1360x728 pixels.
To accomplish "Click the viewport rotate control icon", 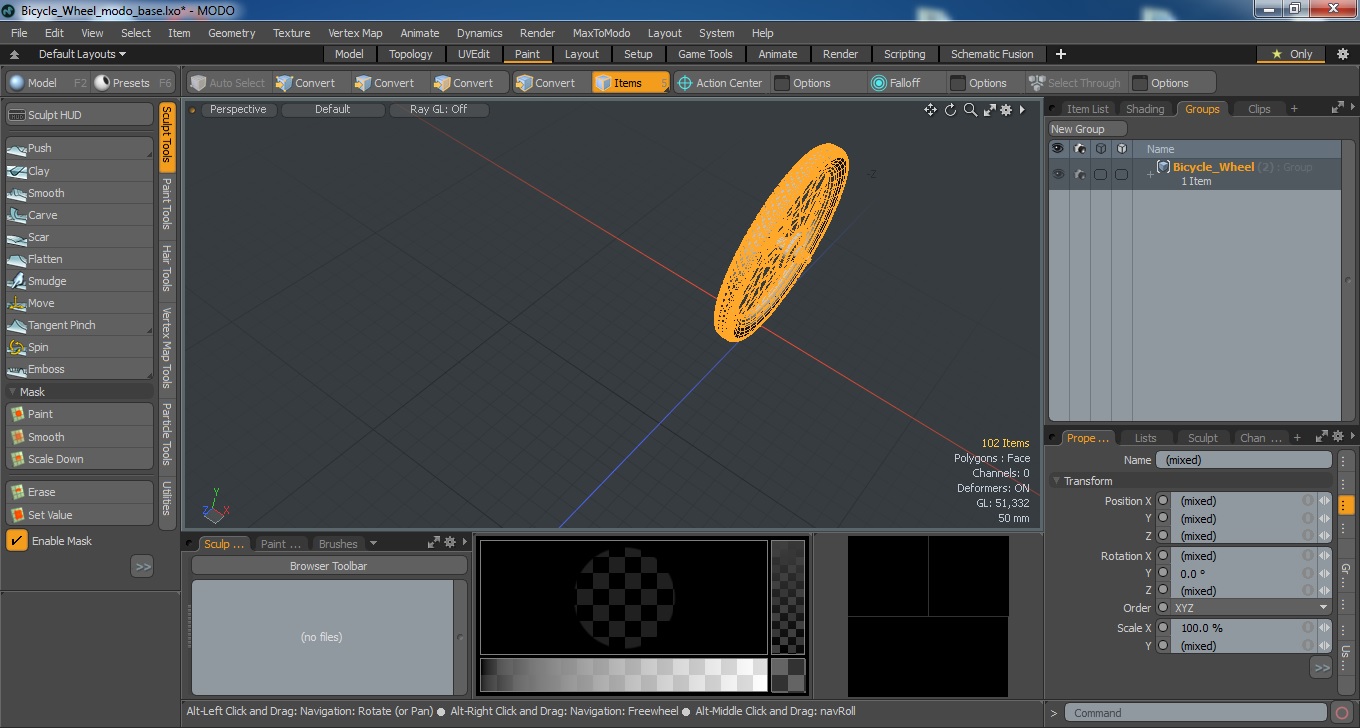I will pos(951,110).
